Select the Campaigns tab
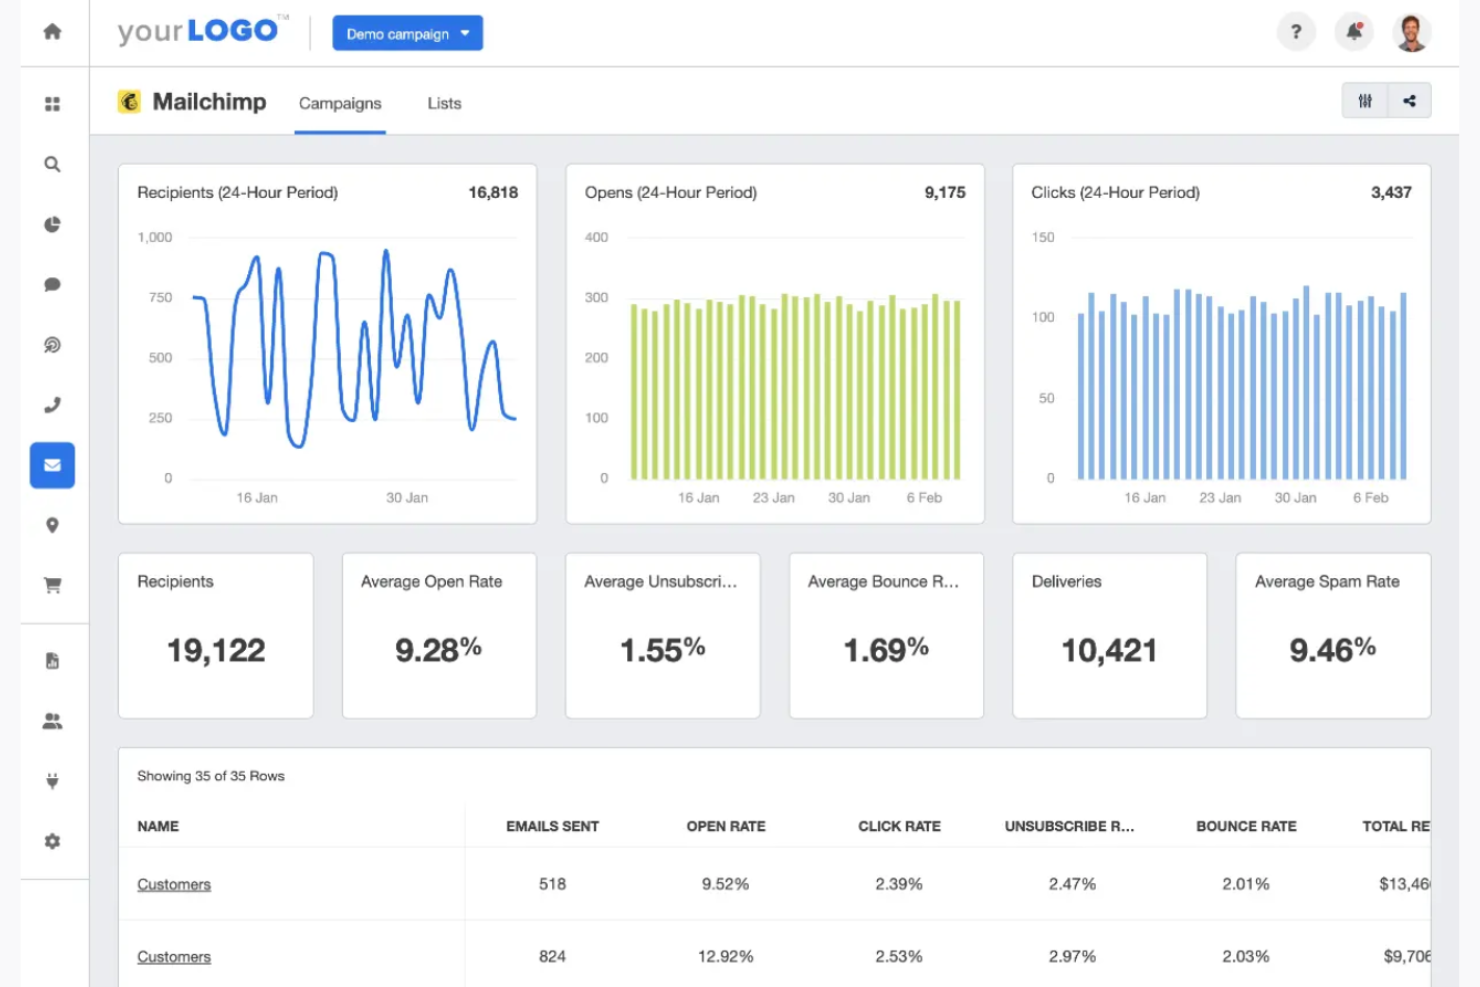This screenshot has height=987, width=1480. tap(340, 103)
